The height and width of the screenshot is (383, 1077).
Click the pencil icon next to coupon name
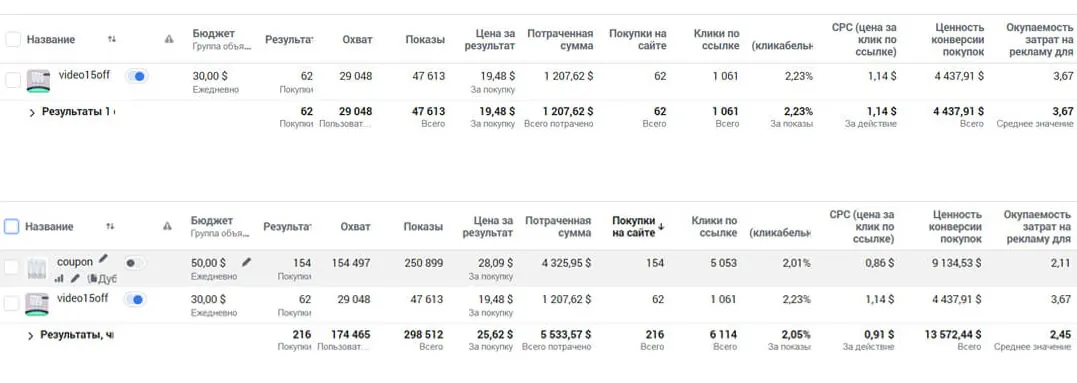(103, 259)
